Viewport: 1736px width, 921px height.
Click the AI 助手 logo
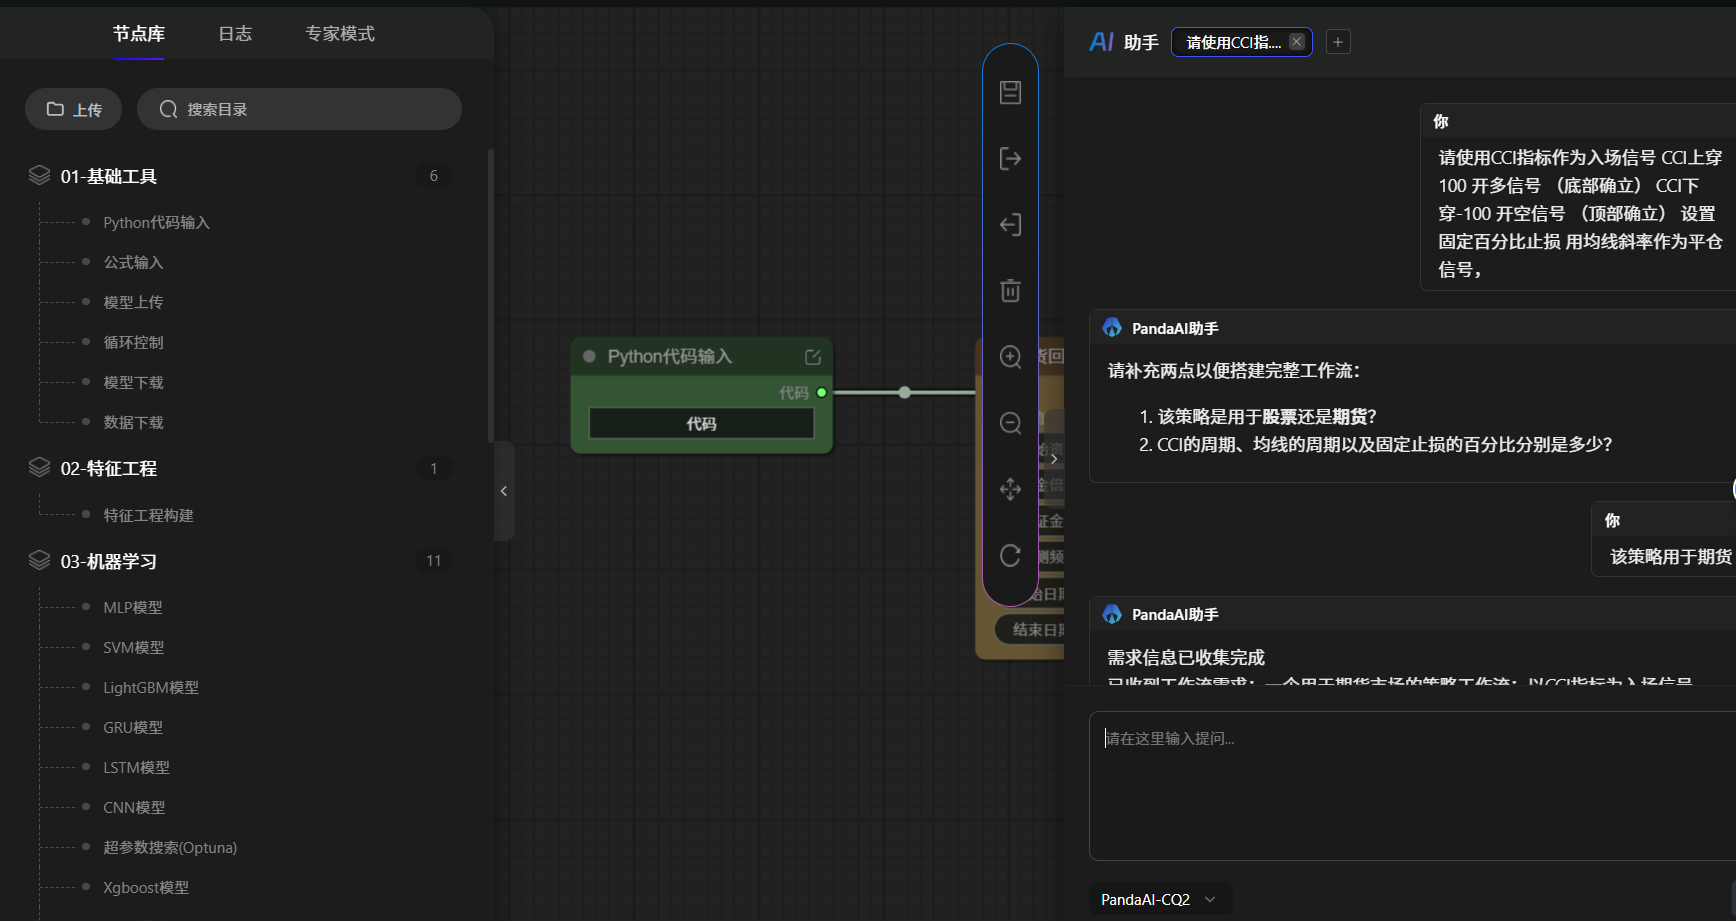[x=1101, y=42]
